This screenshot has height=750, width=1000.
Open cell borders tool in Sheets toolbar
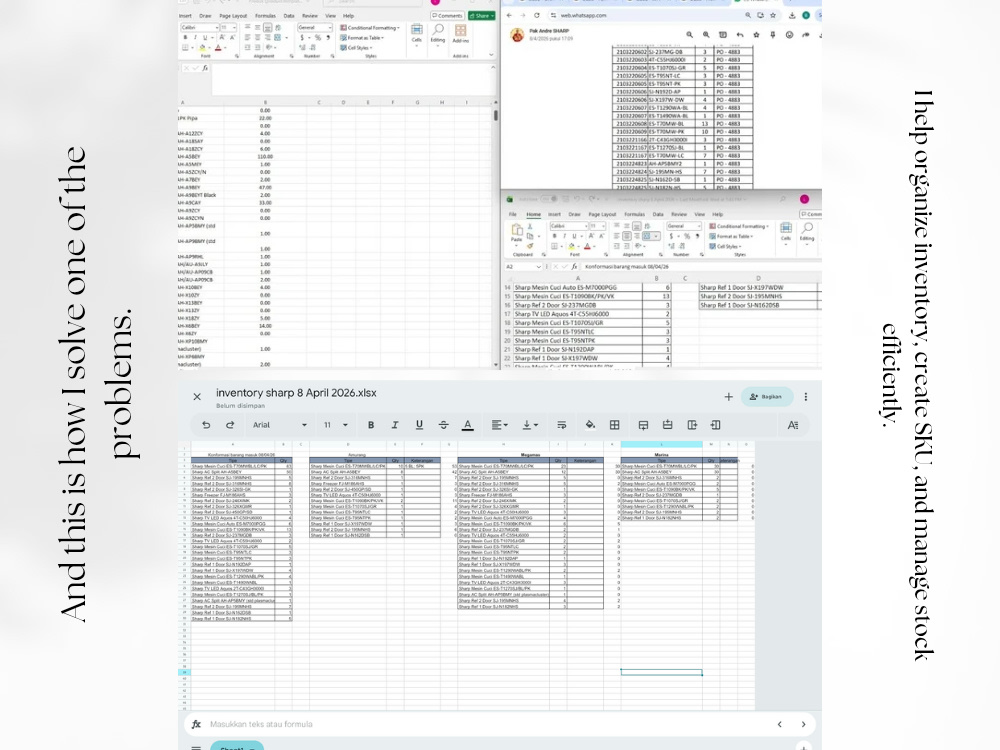(615, 425)
